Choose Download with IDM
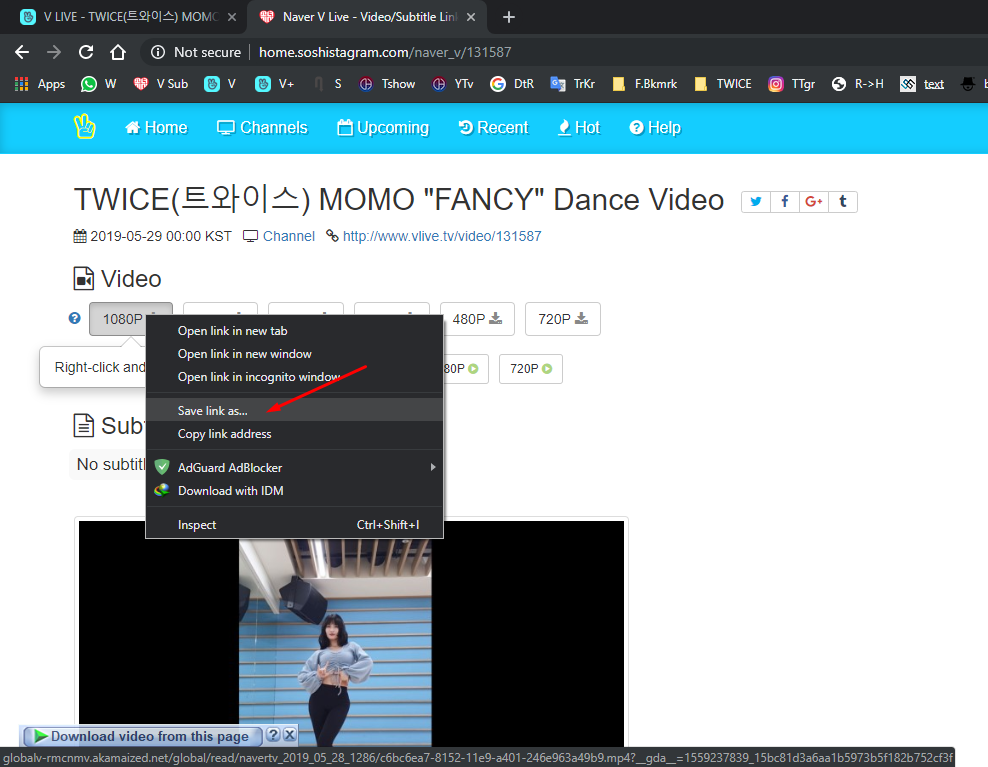Viewport: 988px width, 767px height. 294,490
